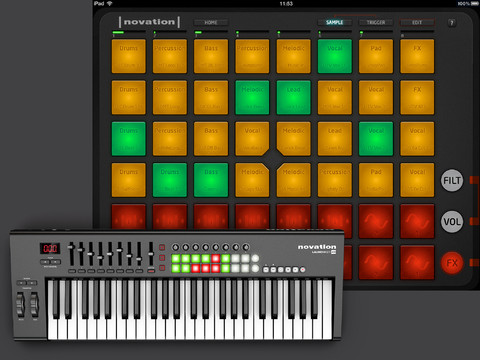Open the HOME screen button
Viewport: 480px width, 360px height.
[211, 22]
